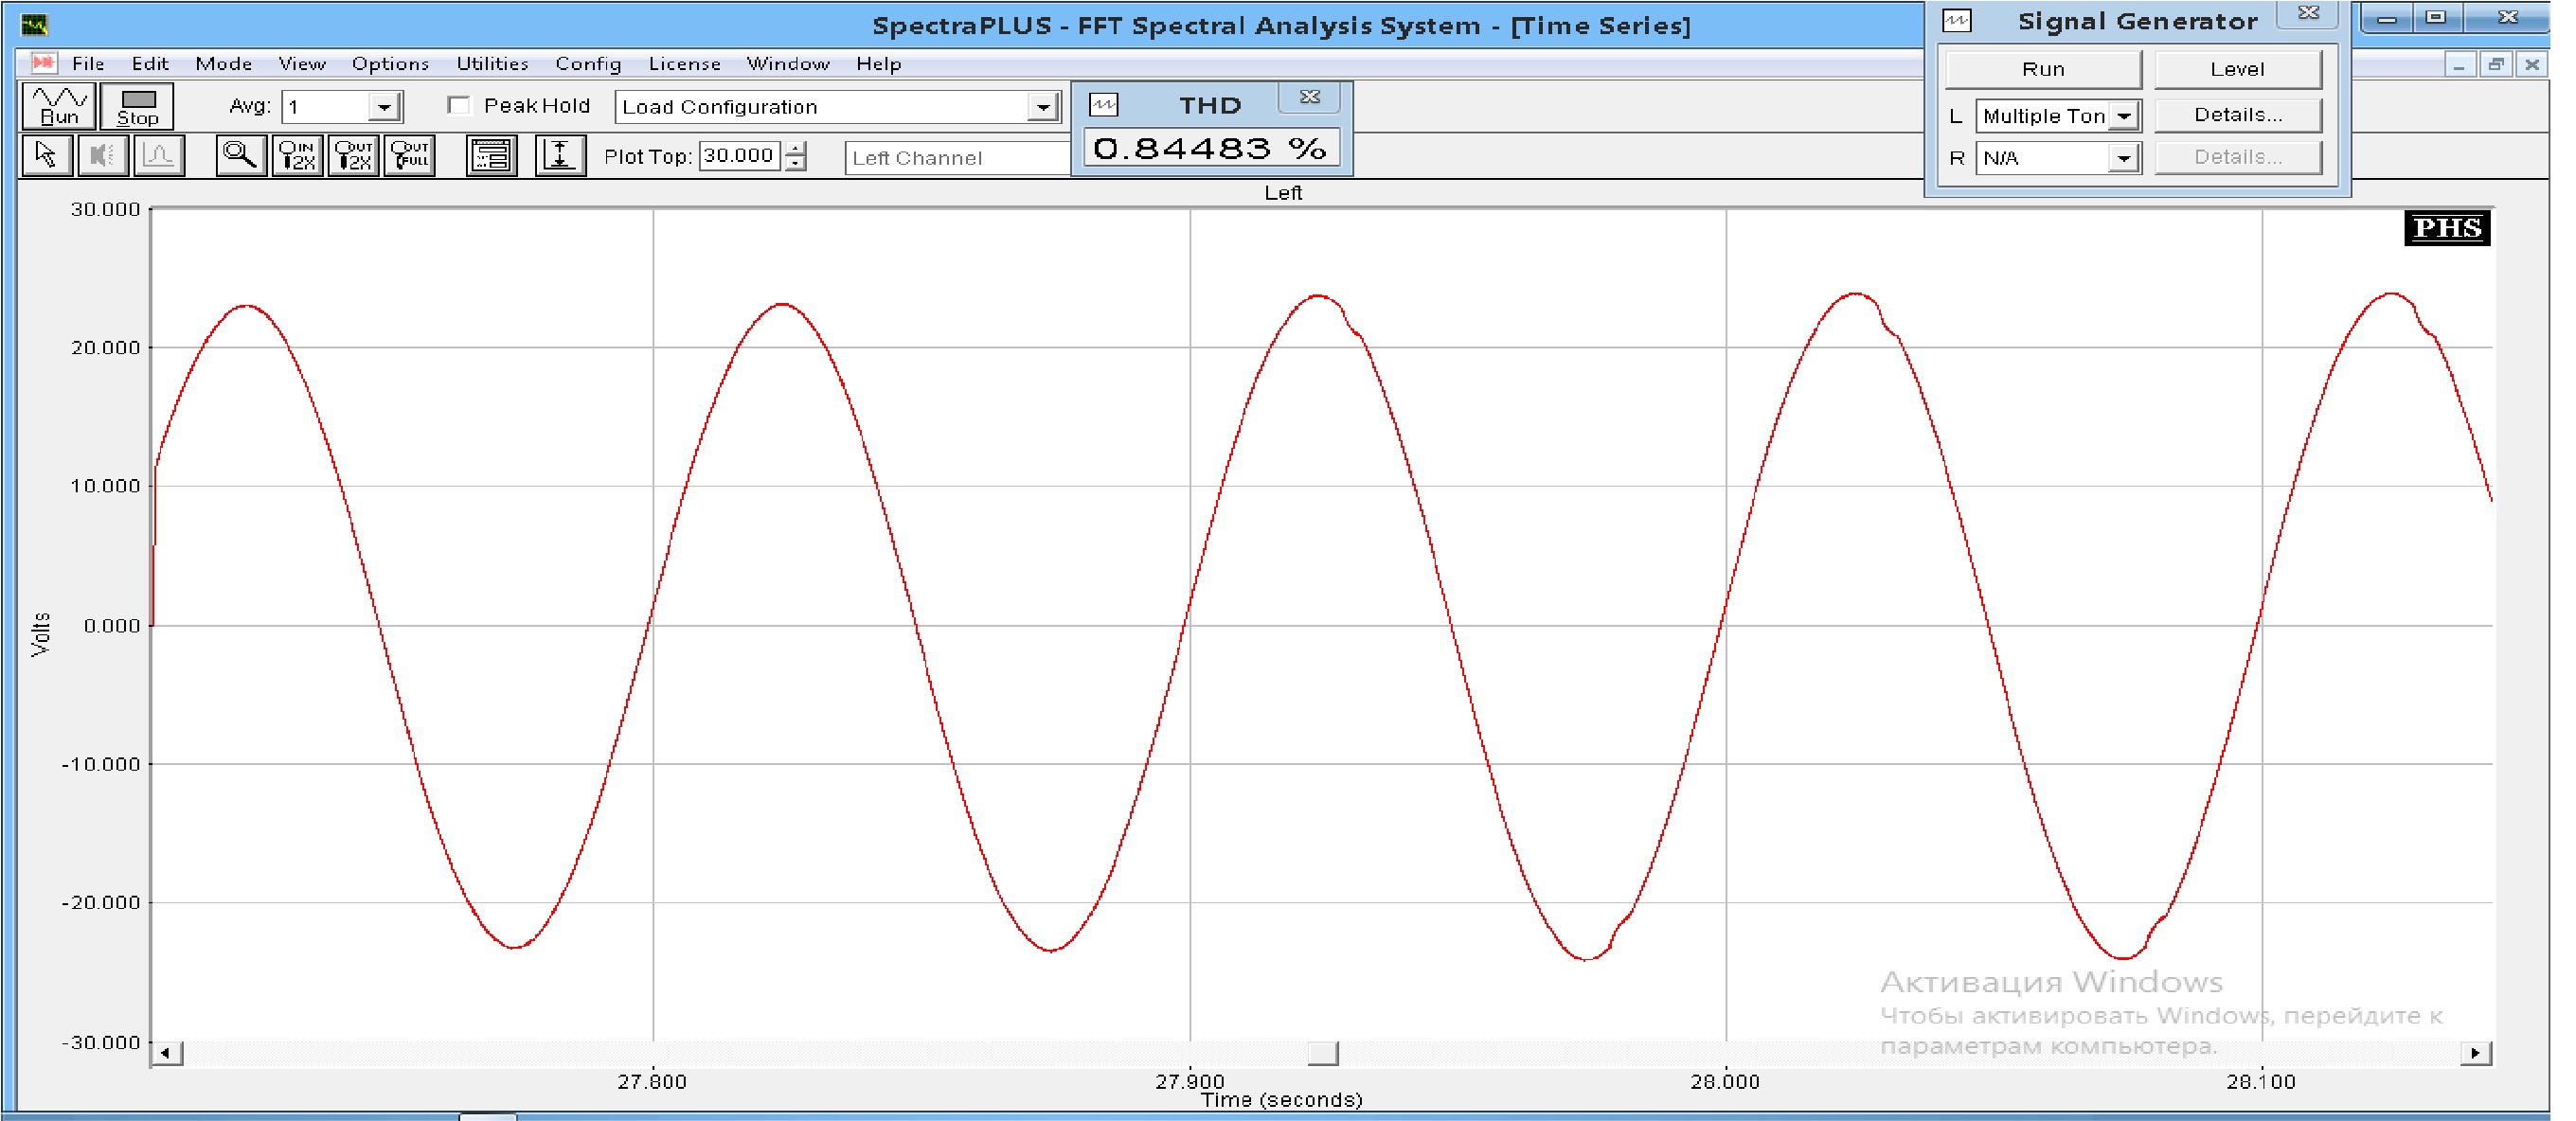Open the Mode menu
This screenshot has width=2576, height=1121.
point(223,64)
